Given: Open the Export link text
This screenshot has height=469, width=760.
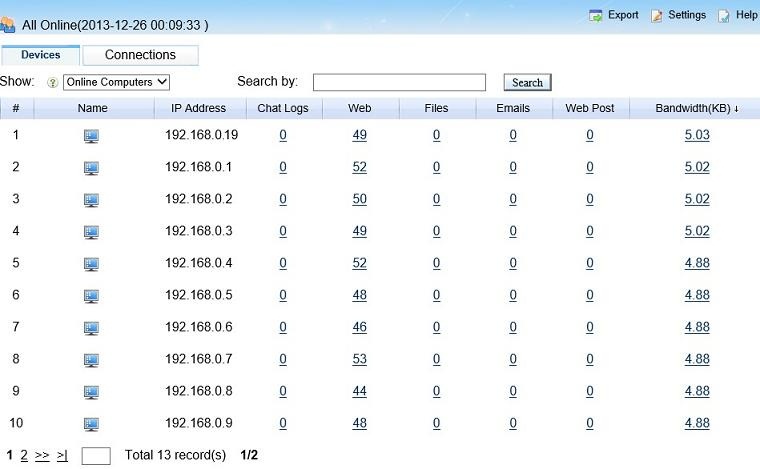Looking at the screenshot, I should pyautogui.click(x=623, y=15).
